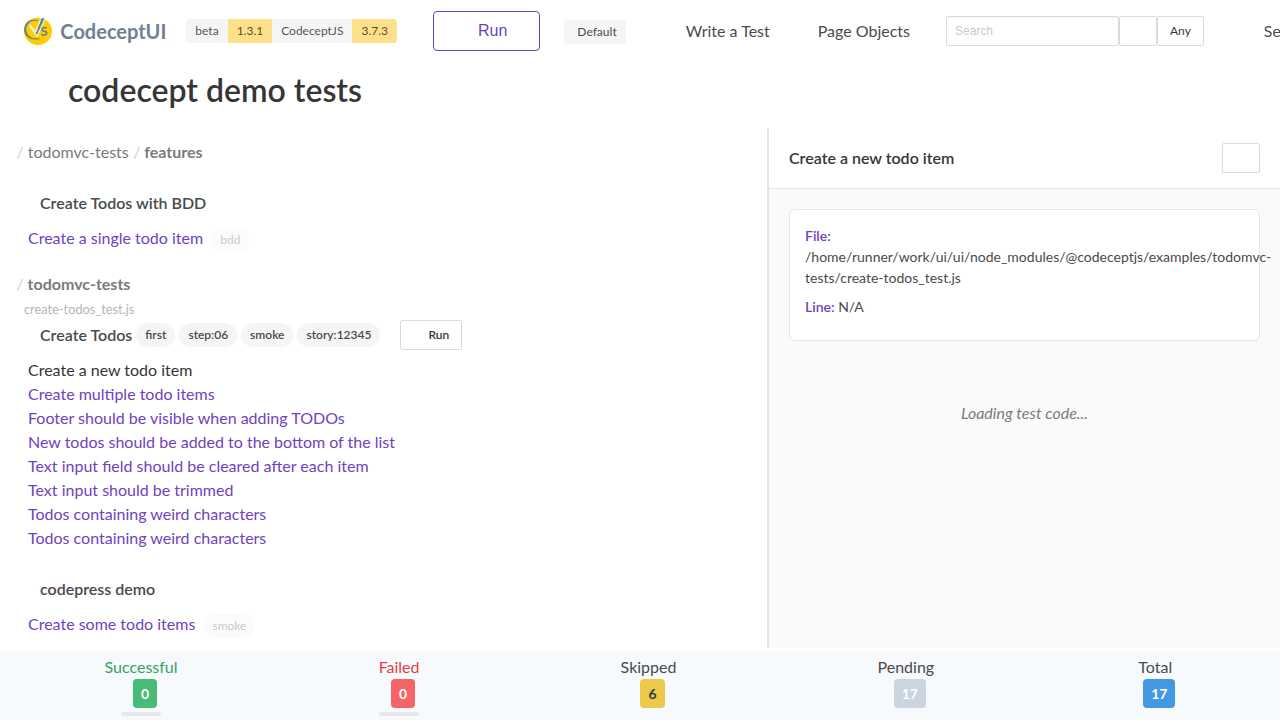Click the main Run button in the header
The image size is (1280, 720).
tap(486, 31)
